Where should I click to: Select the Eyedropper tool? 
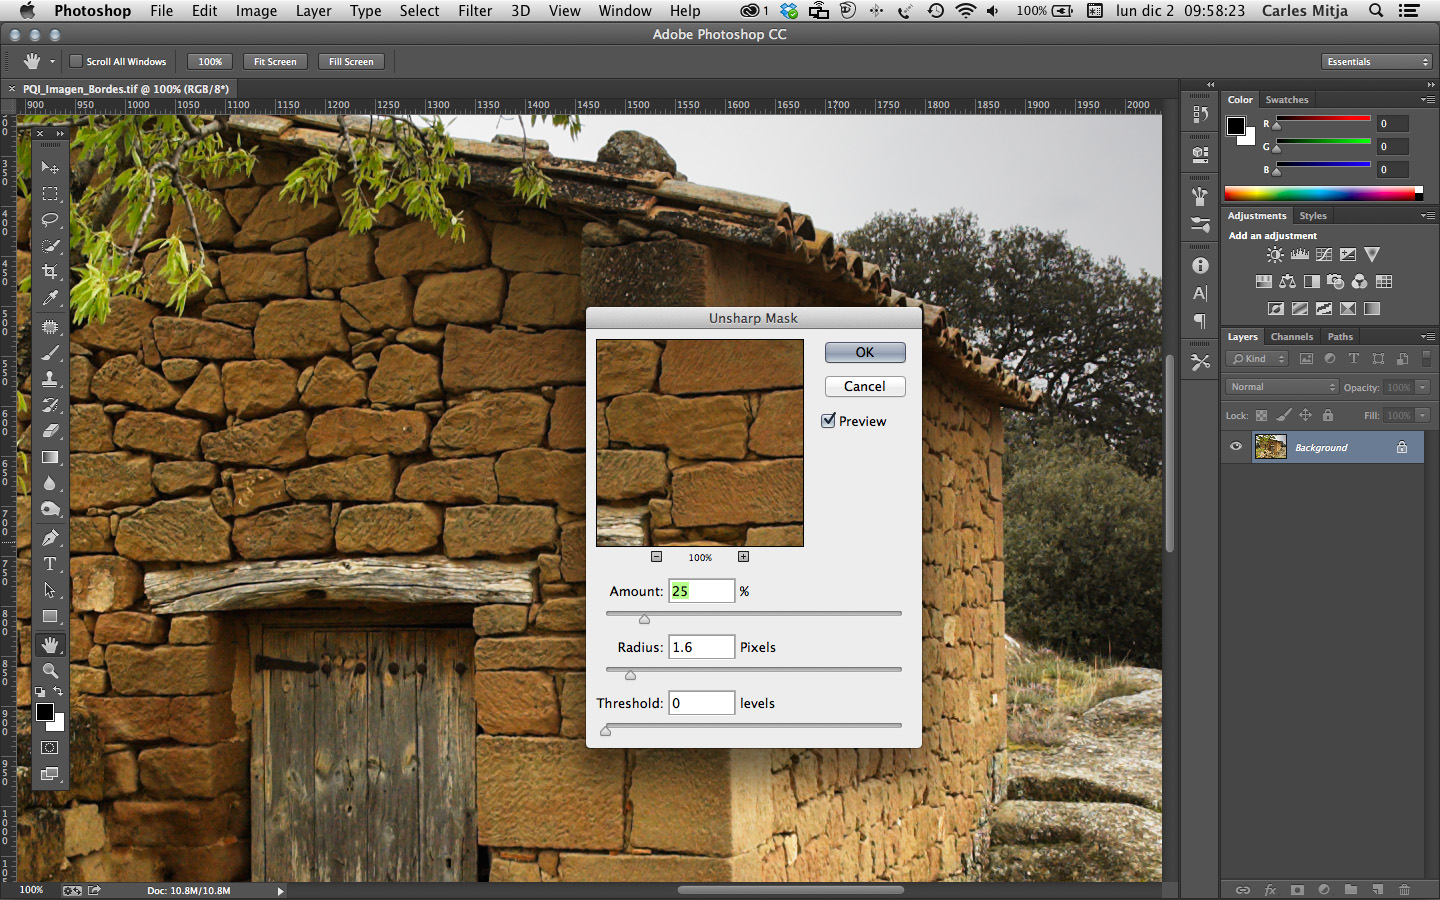[x=50, y=298]
